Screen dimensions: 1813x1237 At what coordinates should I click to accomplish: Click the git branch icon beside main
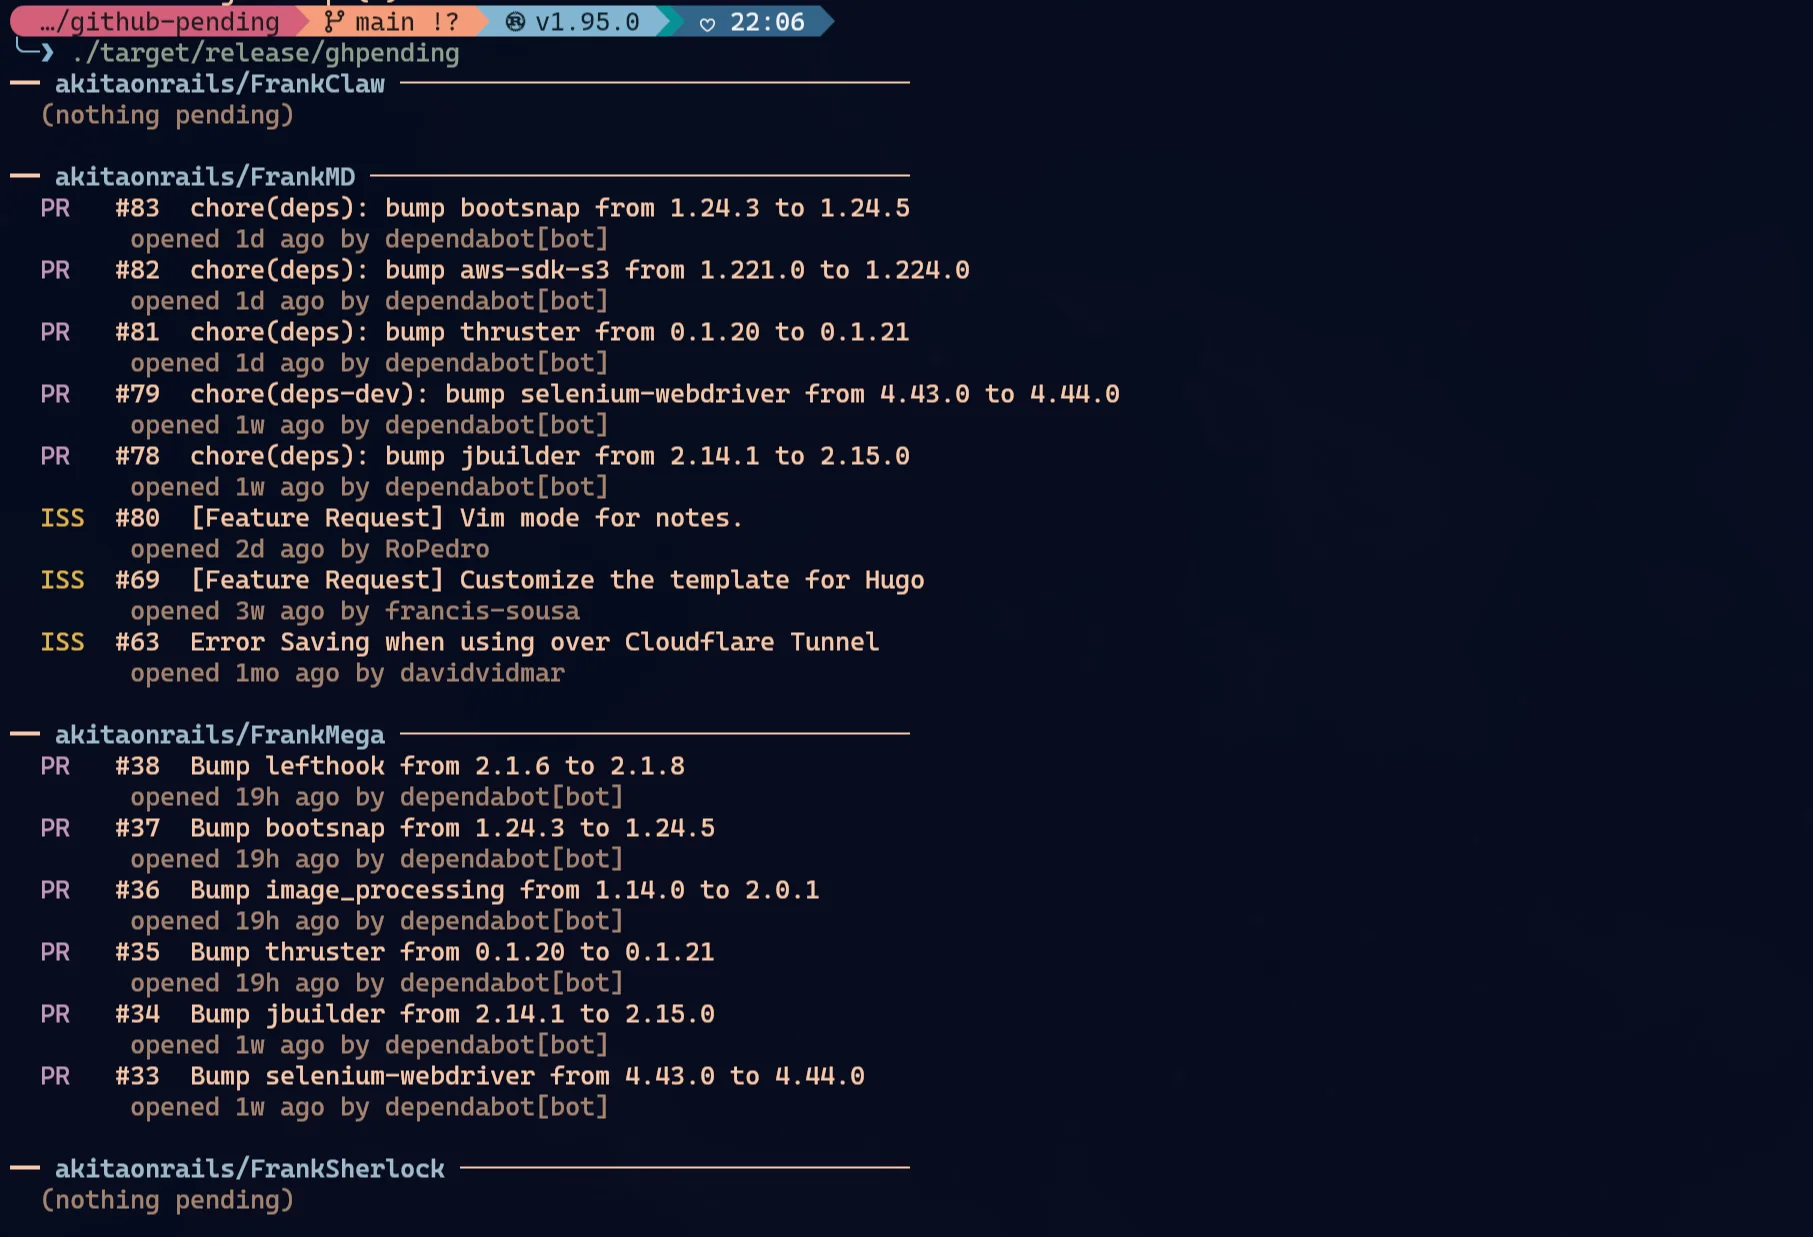pos(334,21)
